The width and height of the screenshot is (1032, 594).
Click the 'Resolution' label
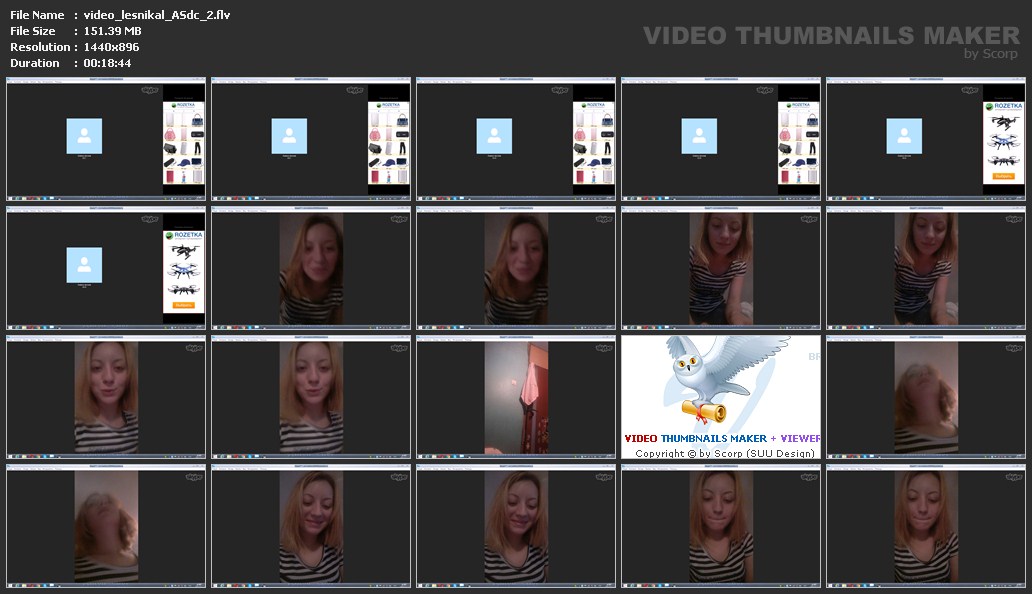pos(40,47)
